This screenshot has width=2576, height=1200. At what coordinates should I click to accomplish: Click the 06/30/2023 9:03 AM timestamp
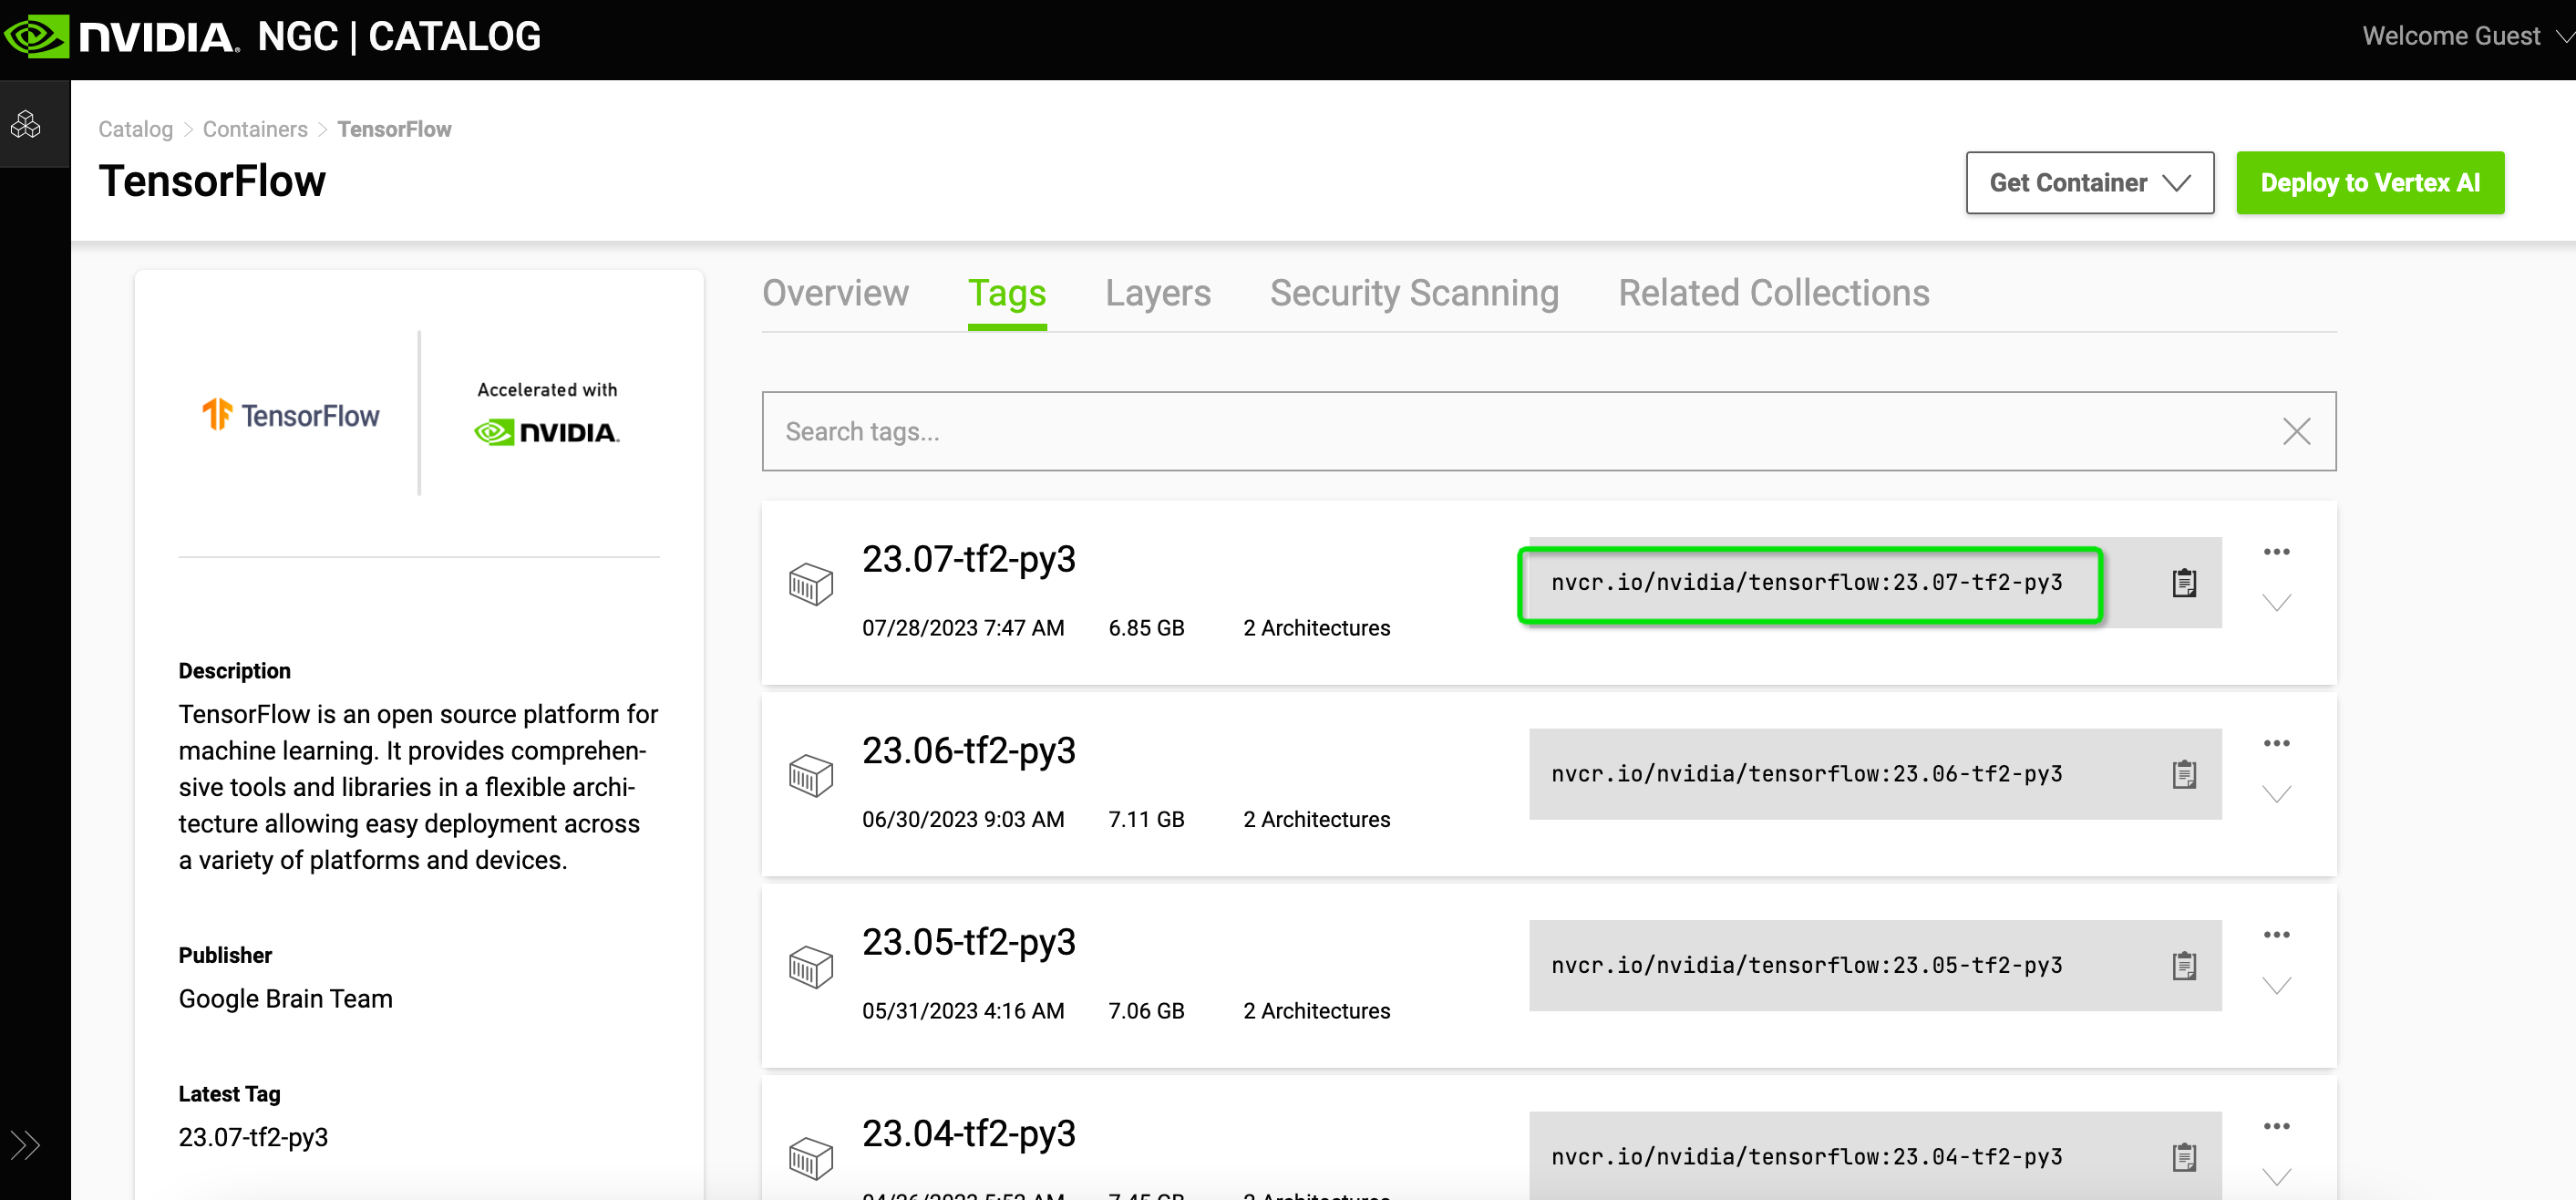pyautogui.click(x=963, y=820)
